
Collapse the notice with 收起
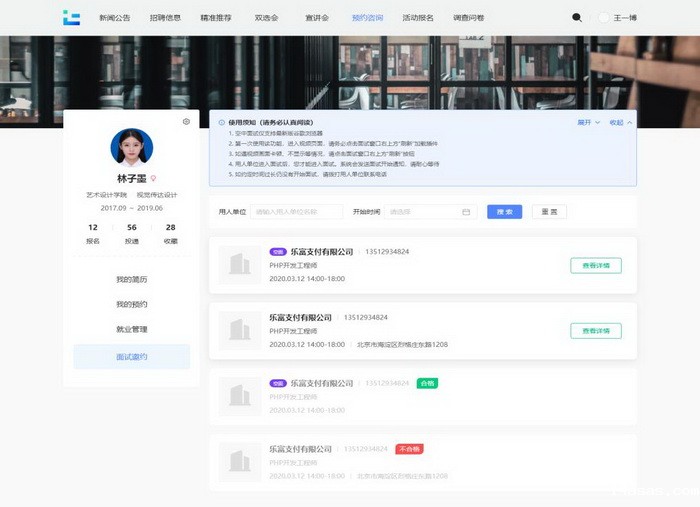[620, 122]
